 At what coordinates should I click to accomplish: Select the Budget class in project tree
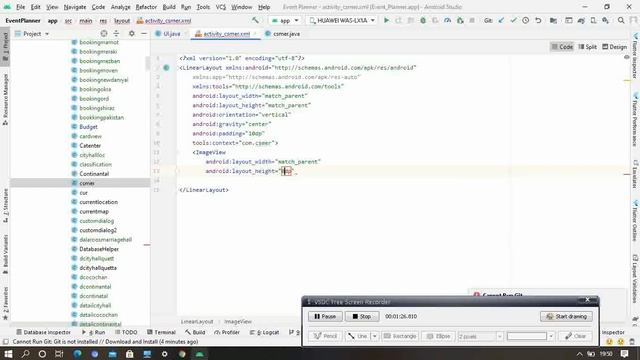pyautogui.click(x=88, y=127)
